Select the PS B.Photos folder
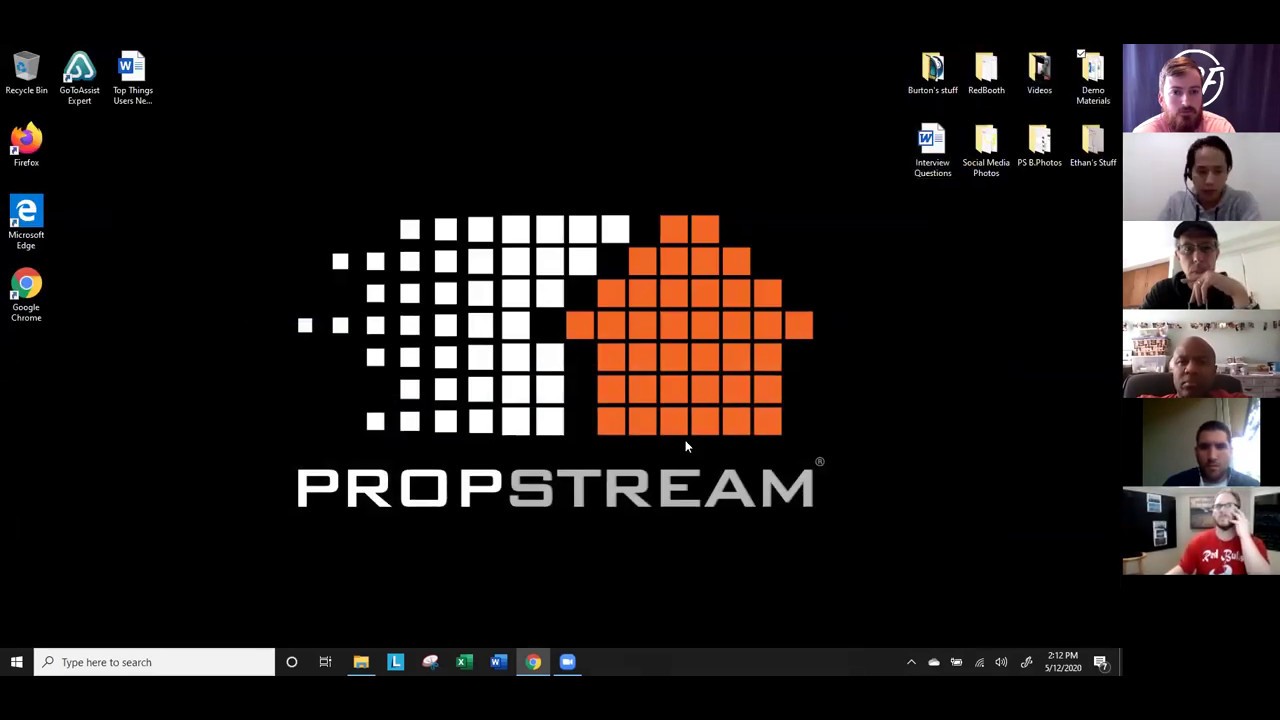This screenshot has height=720, width=1280. pos(1039,146)
